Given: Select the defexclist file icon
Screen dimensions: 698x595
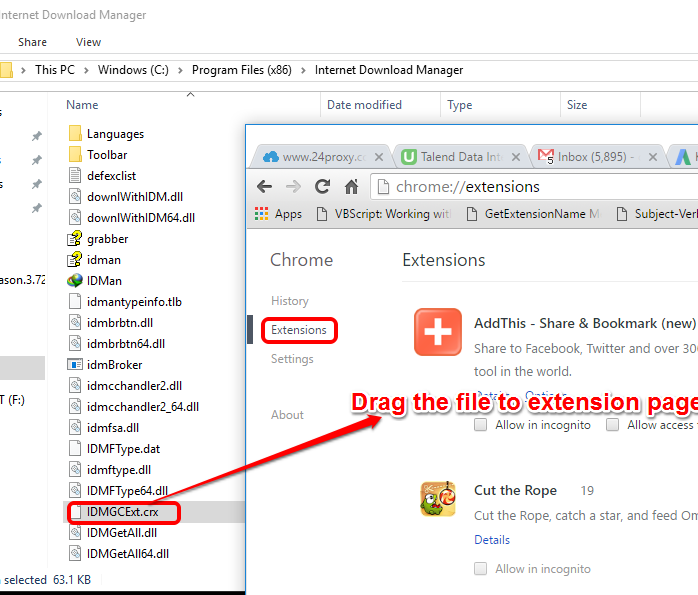Looking at the screenshot, I should (x=75, y=175).
